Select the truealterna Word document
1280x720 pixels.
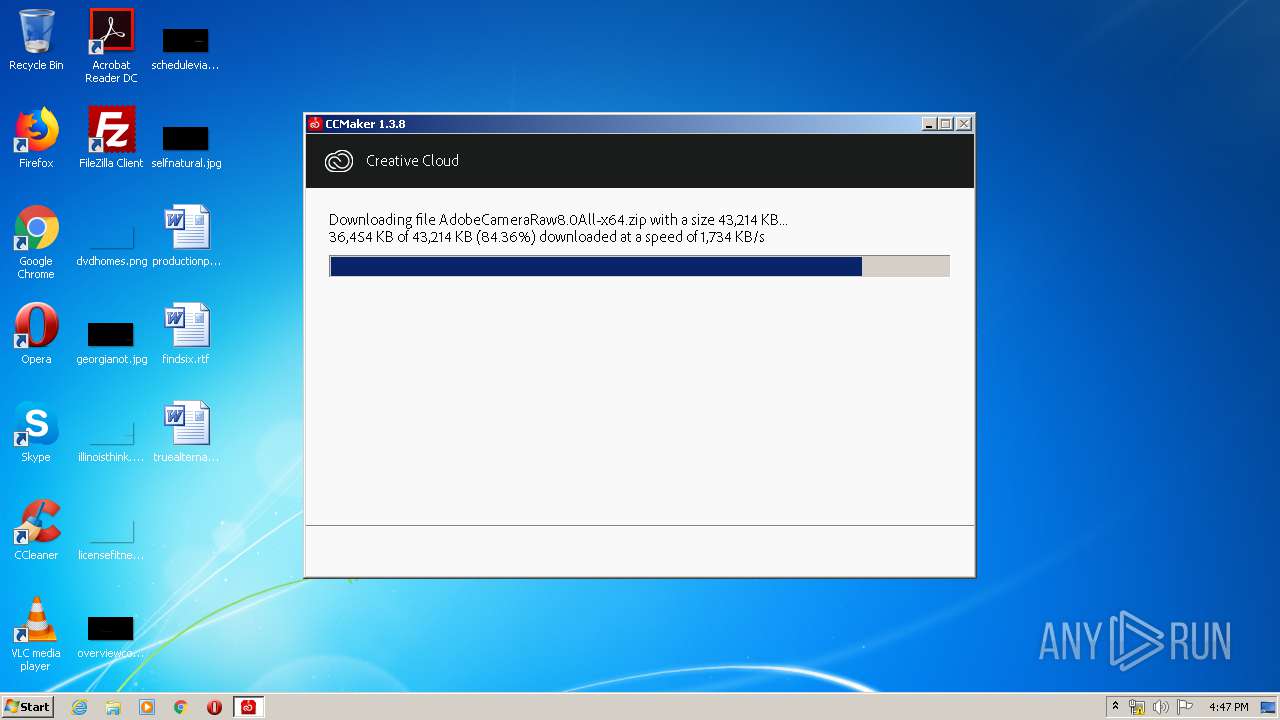point(186,432)
